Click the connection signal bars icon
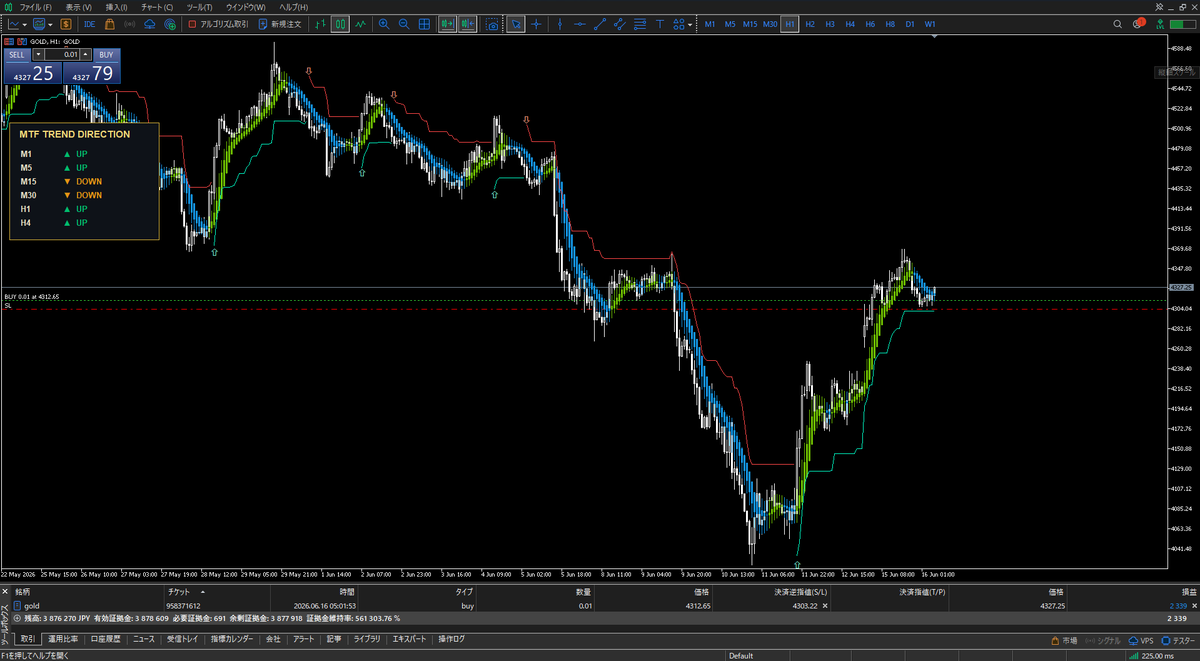The width and height of the screenshot is (1200, 661). (1133, 656)
